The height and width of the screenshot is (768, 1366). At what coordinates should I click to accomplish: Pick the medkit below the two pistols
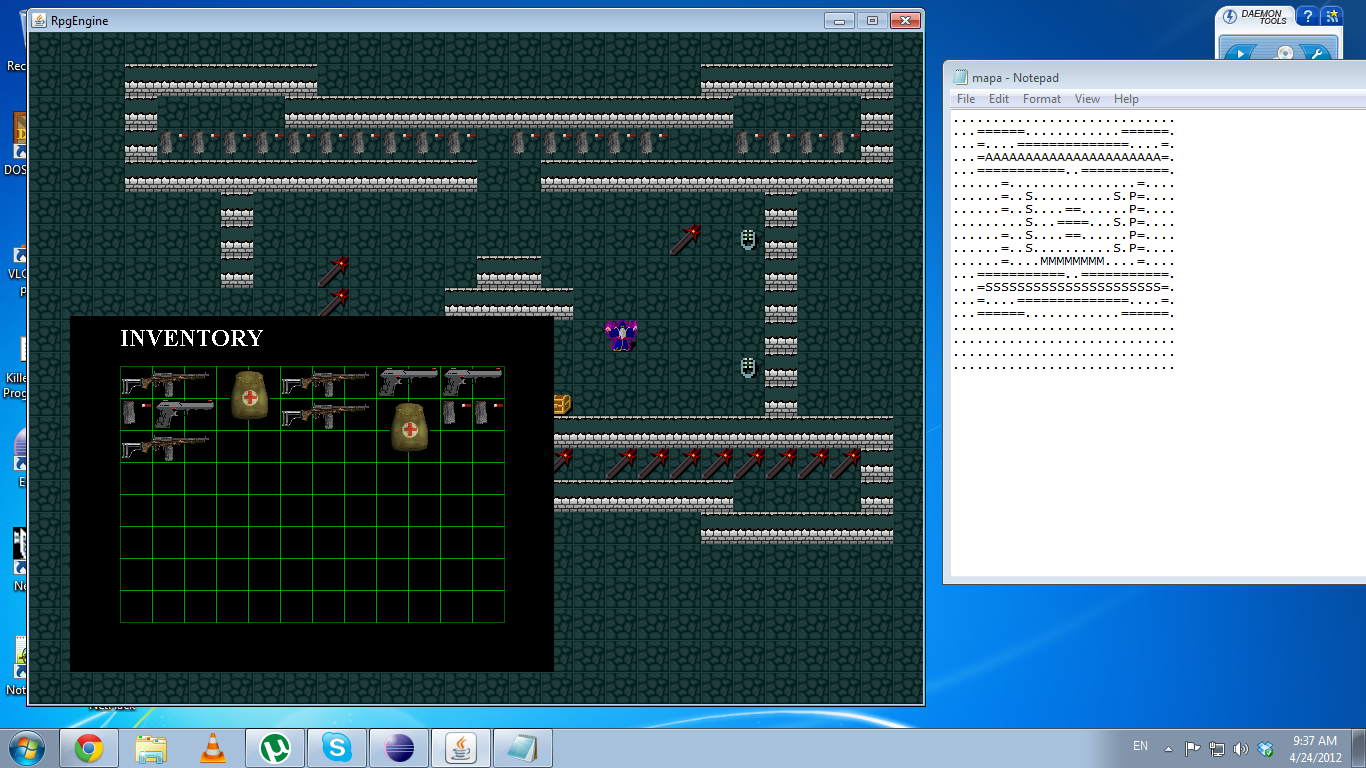pos(409,426)
